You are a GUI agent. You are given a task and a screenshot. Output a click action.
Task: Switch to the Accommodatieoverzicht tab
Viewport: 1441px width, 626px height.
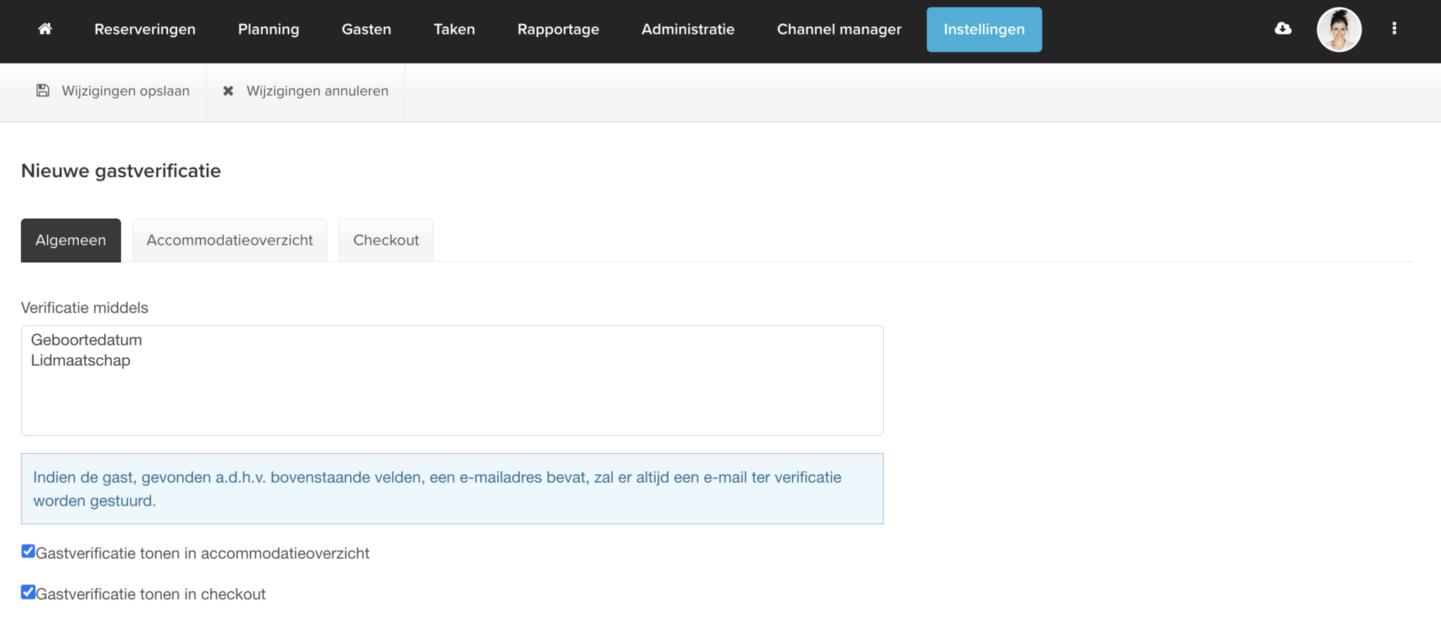tap(230, 240)
